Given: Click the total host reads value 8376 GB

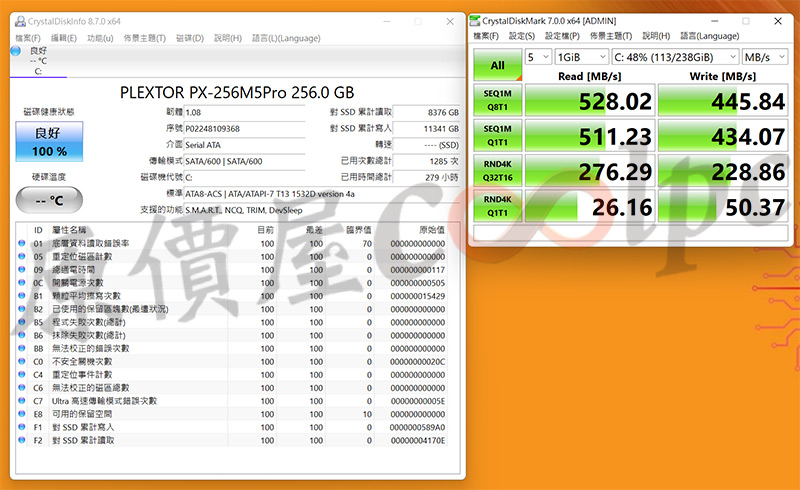Looking at the screenshot, I should tap(427, 112).
